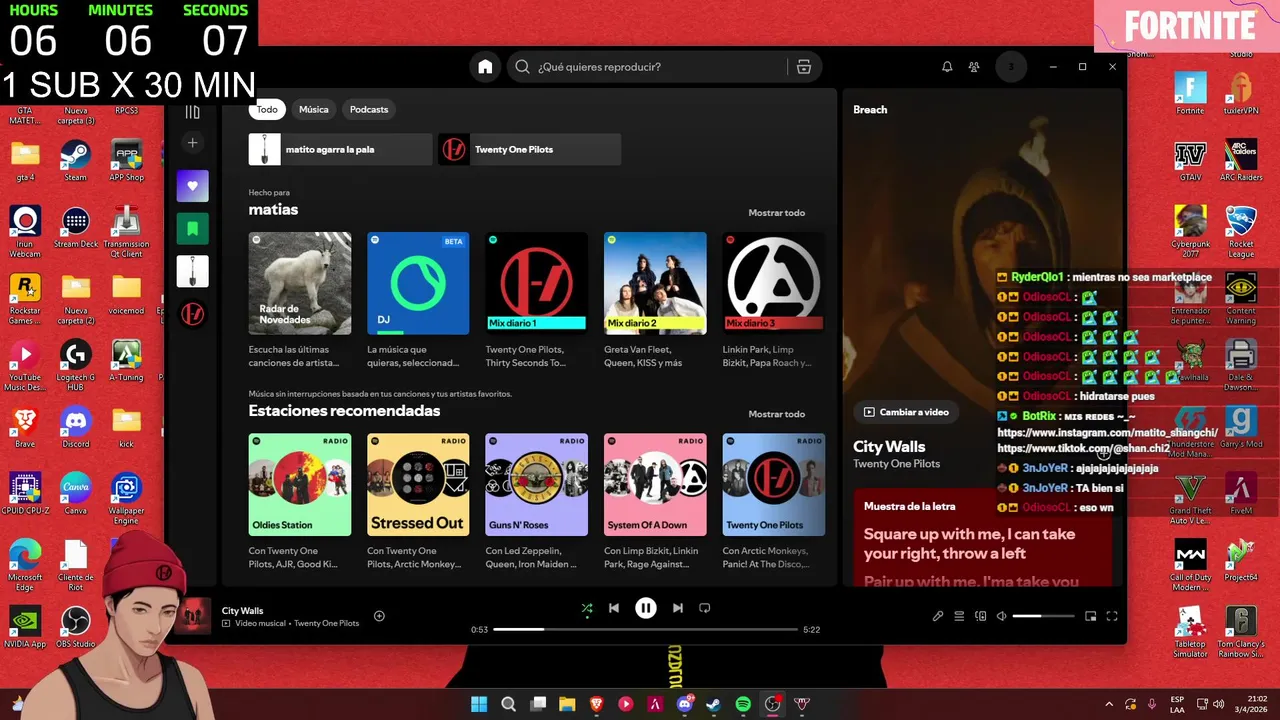This screenshot has width=1280, height=720.
Task: Open Steam from the taskbar
Action: (x=714, y=704)
